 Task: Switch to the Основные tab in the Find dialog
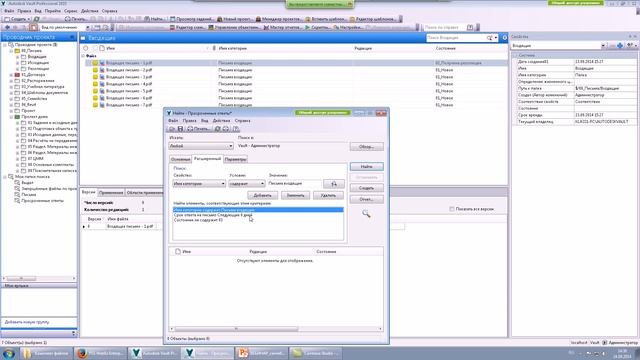coord(180,159)
